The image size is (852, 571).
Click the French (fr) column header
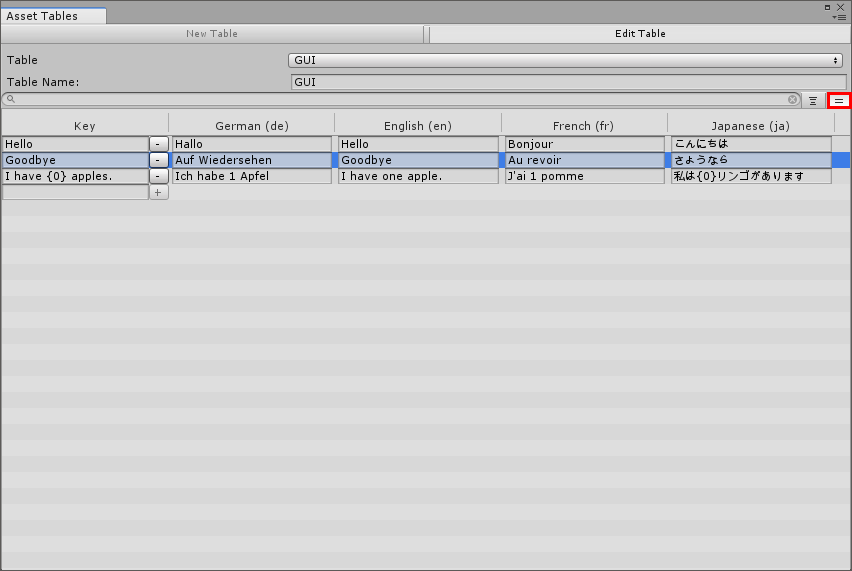pyautogui.click(x=584, y=126)
